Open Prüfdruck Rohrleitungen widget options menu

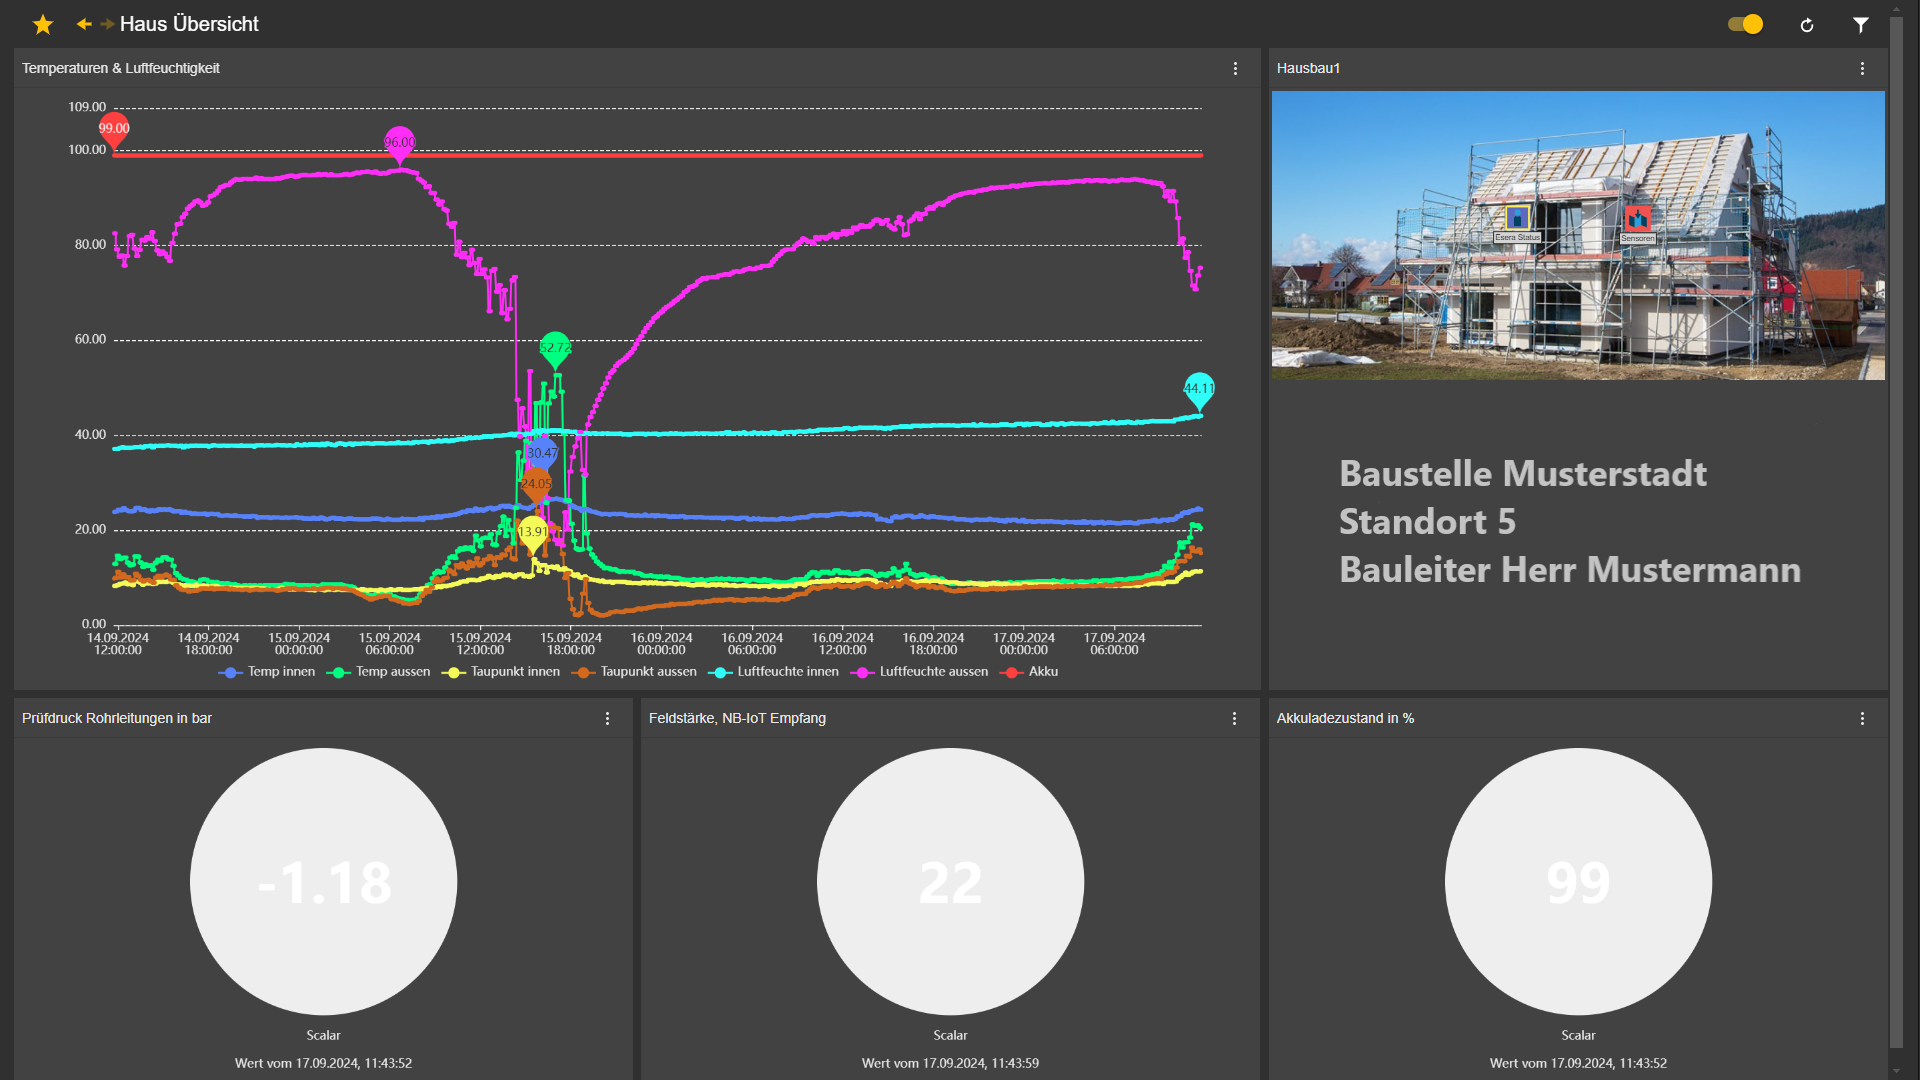[607, 718]
